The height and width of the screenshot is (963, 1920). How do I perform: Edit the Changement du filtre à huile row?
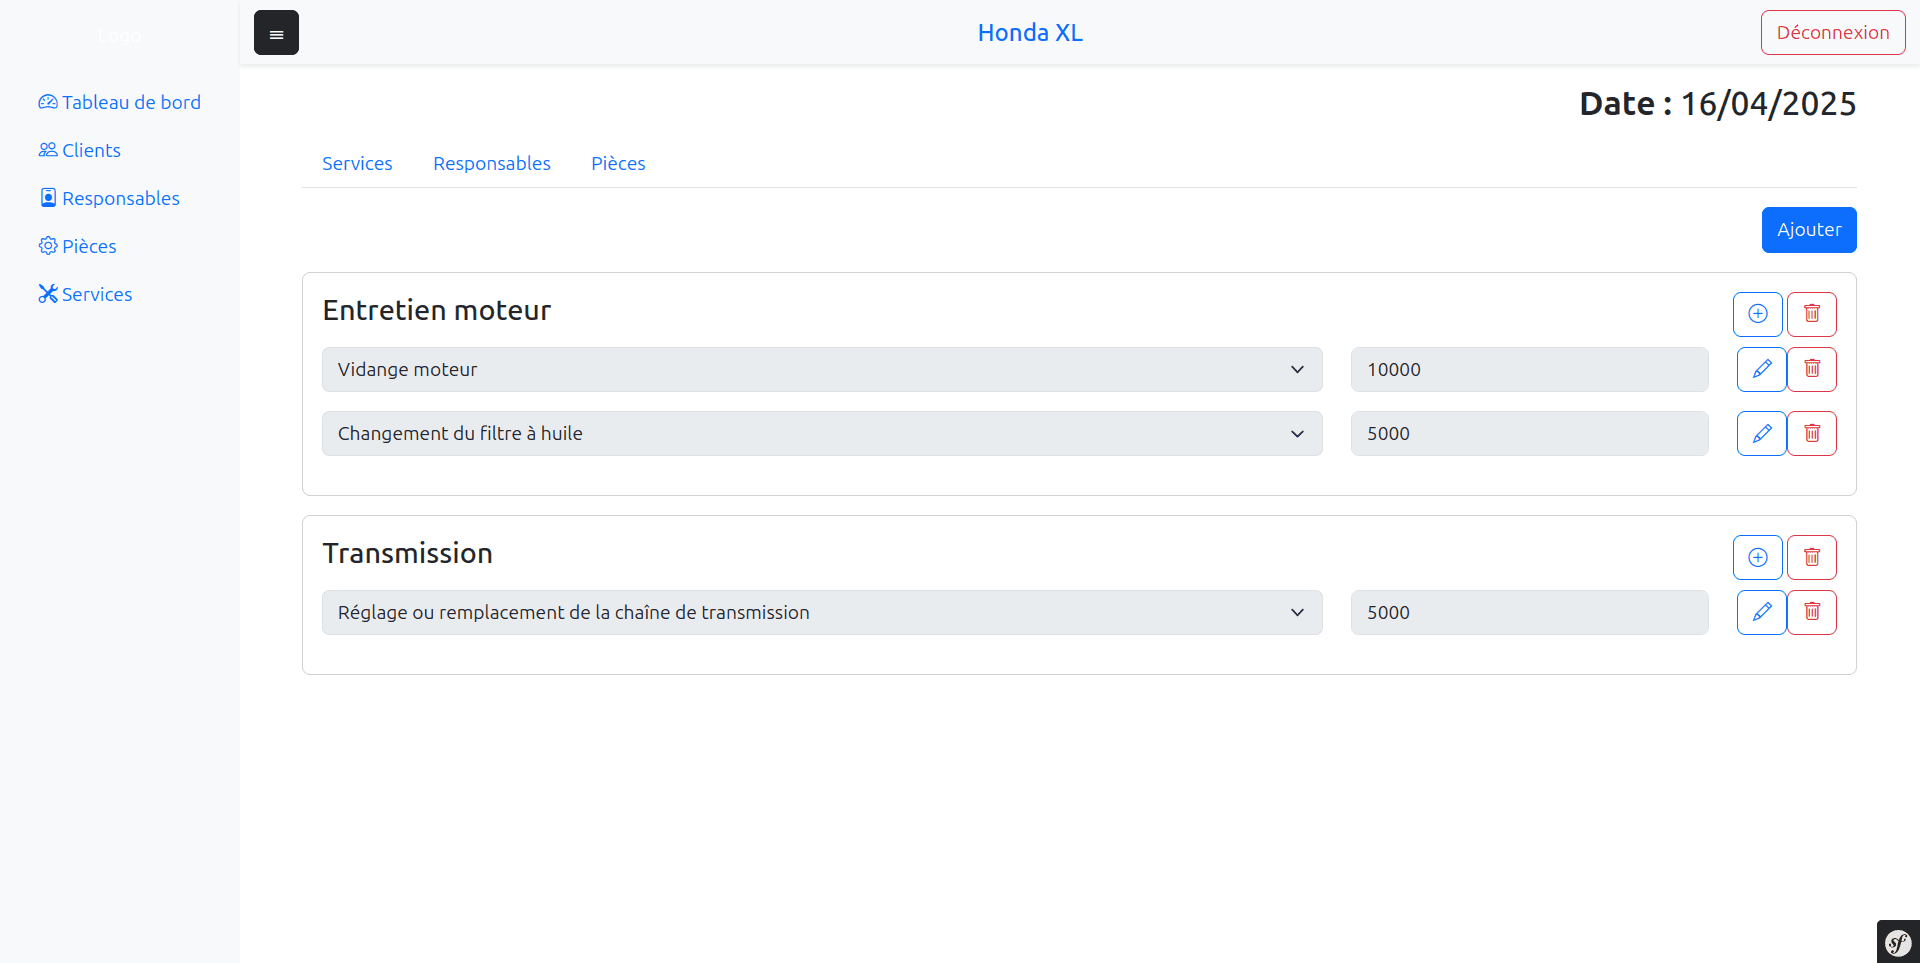pyautogui.click(x=1762, y=433)
